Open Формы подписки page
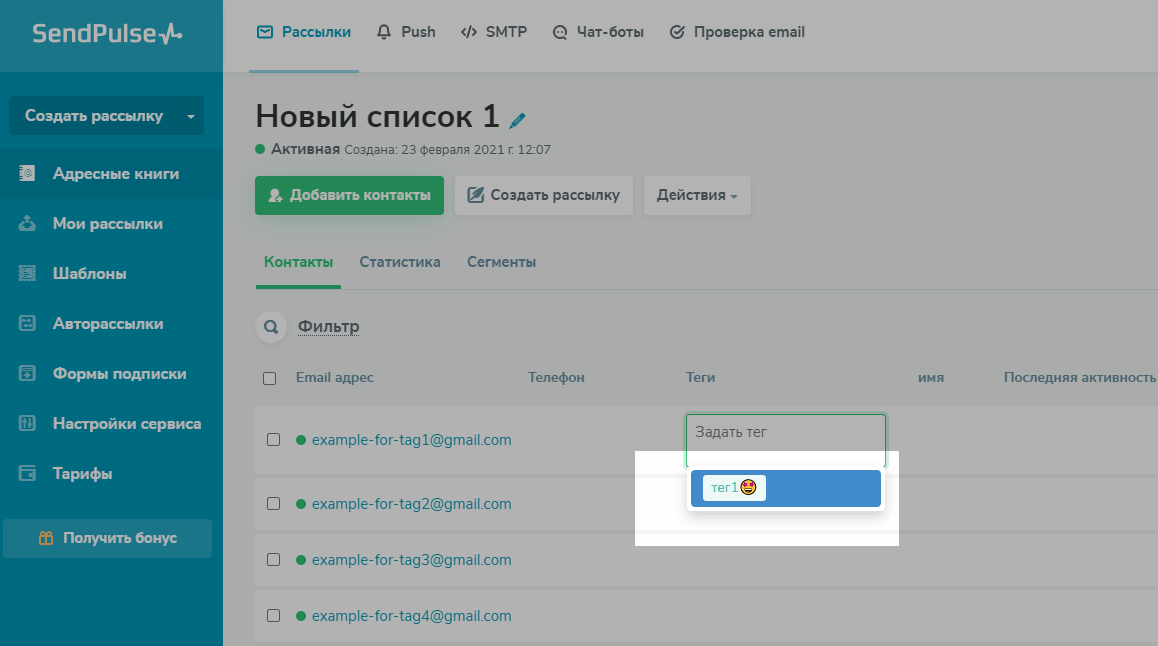The image size is (1158, 646). (119, 374)
